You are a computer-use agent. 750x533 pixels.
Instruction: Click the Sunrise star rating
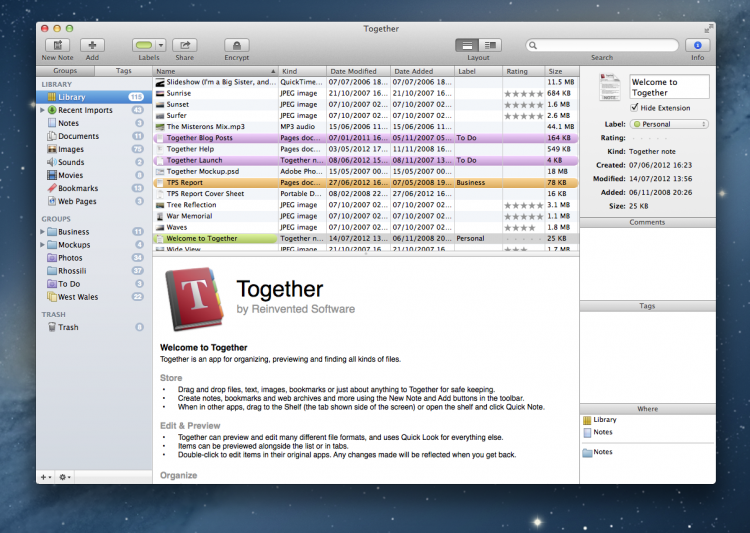pyautogui.click(x=524, y=94)
